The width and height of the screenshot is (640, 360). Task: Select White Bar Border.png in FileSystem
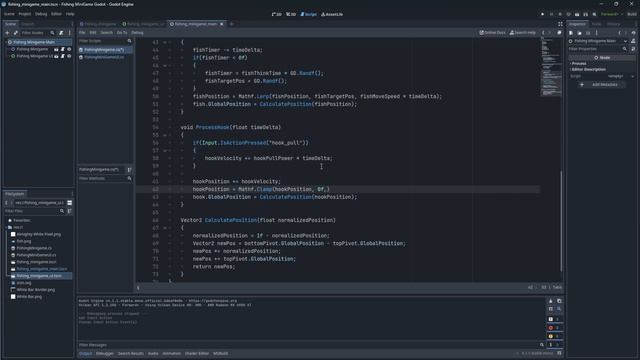click(x=35, y=290)
